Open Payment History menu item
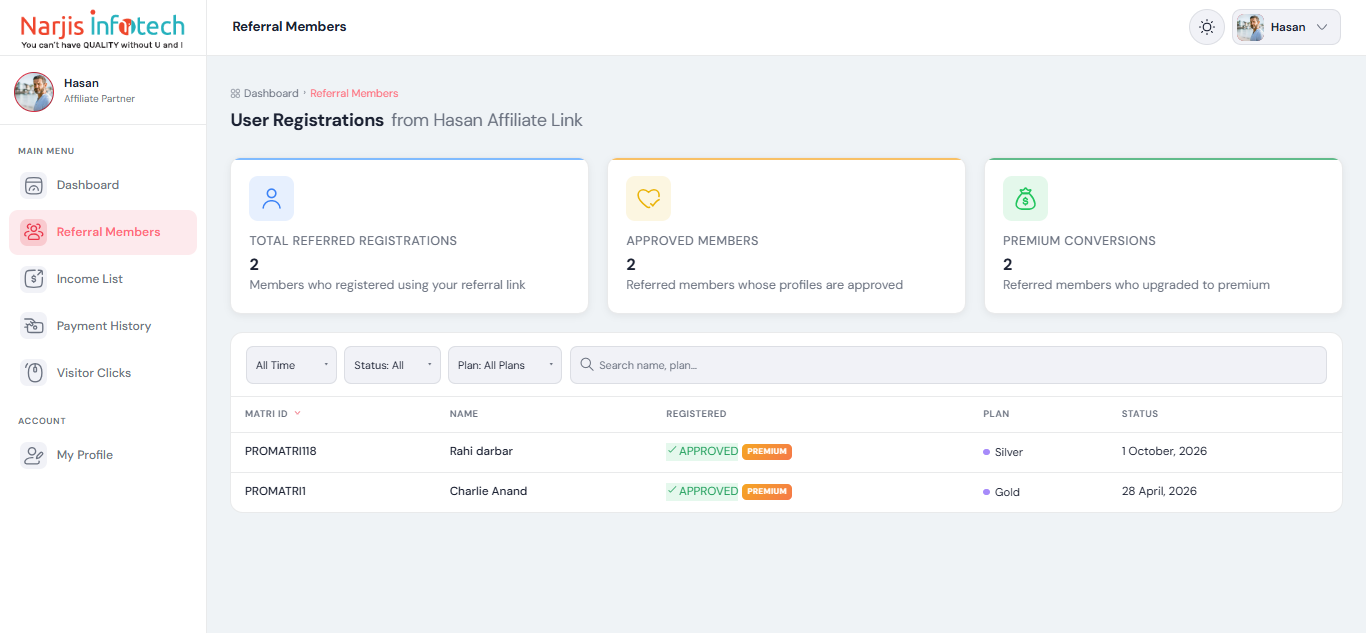The height and width of the screenshot is (633, 1366). [x=103, y=326]
